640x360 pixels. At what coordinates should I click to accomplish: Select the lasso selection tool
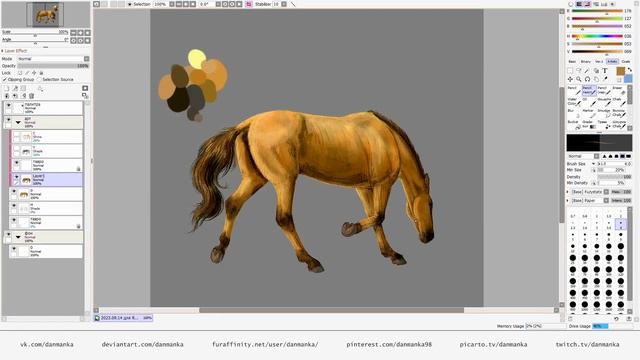click(x=579, y=71)
